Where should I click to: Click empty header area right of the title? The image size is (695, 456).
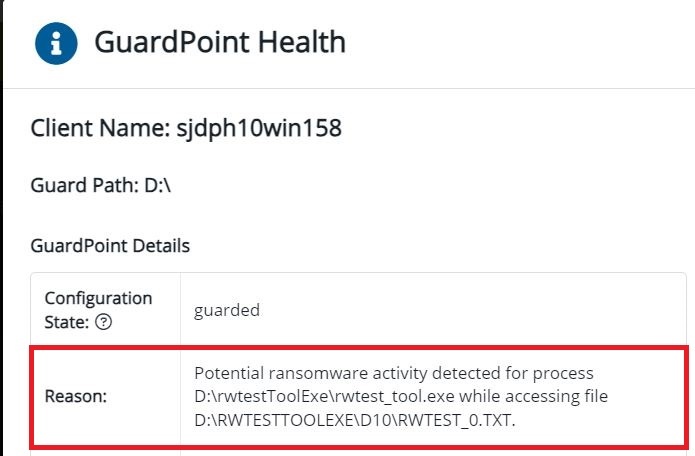pos(520,43)
